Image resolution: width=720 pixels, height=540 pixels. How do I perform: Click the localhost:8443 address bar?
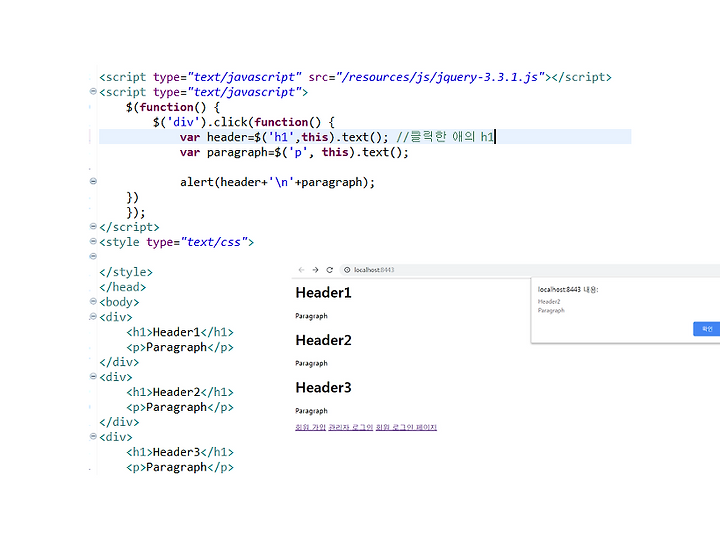tap(528, 270)
